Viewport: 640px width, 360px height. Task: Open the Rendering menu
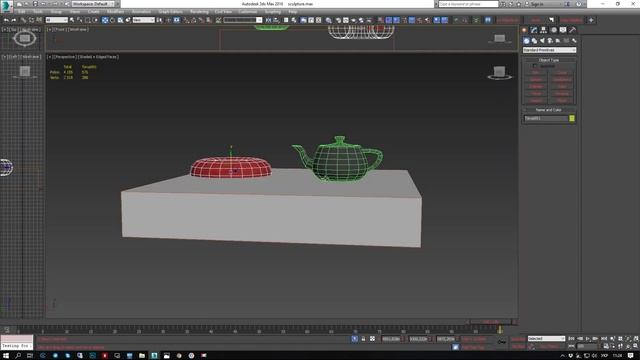199,12
